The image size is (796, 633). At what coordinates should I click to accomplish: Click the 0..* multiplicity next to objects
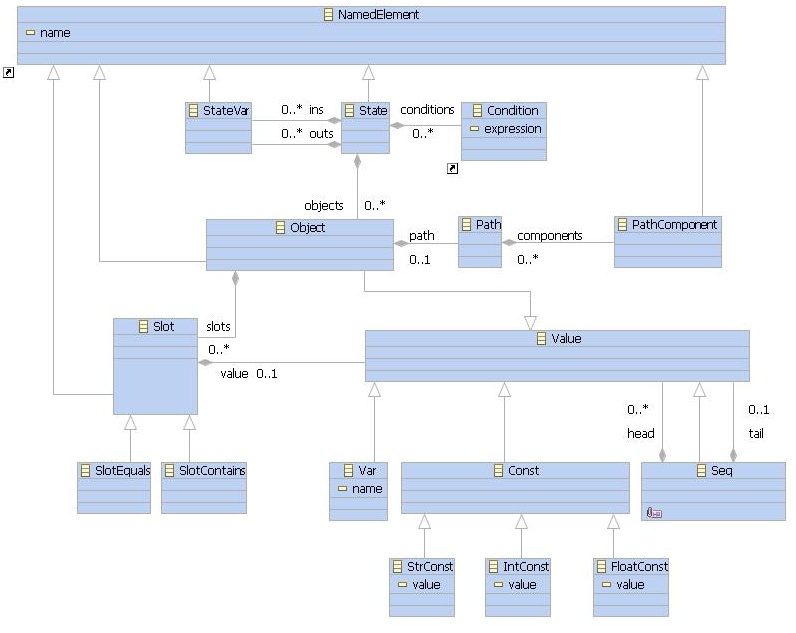(x=375, y=206)
